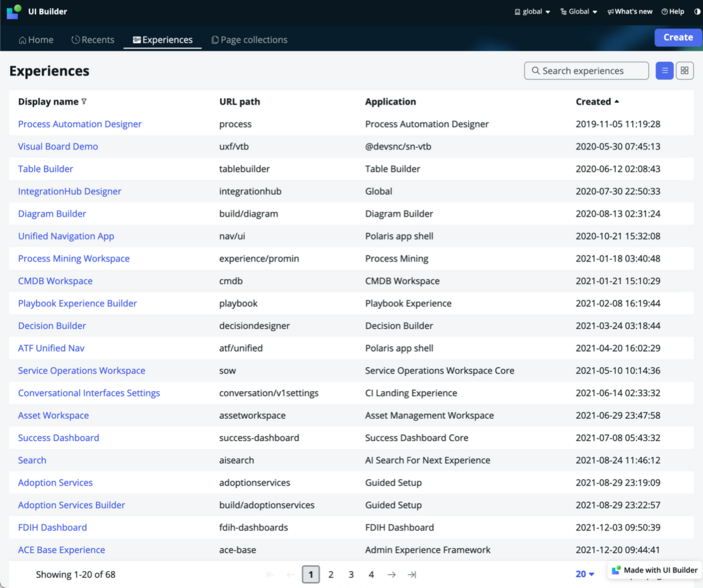The height and width of the screenshot is (588, 703).
Task: Go to page 4
Action: [371, 575]
